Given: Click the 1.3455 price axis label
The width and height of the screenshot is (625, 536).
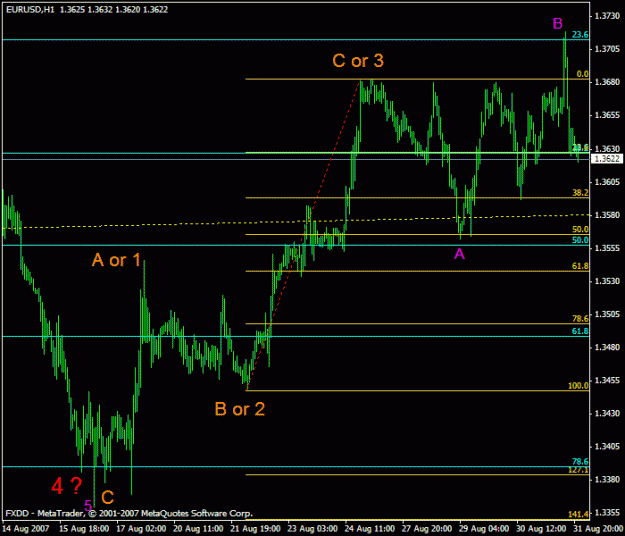Looking at the screenshot, I should tap(607, 380).
